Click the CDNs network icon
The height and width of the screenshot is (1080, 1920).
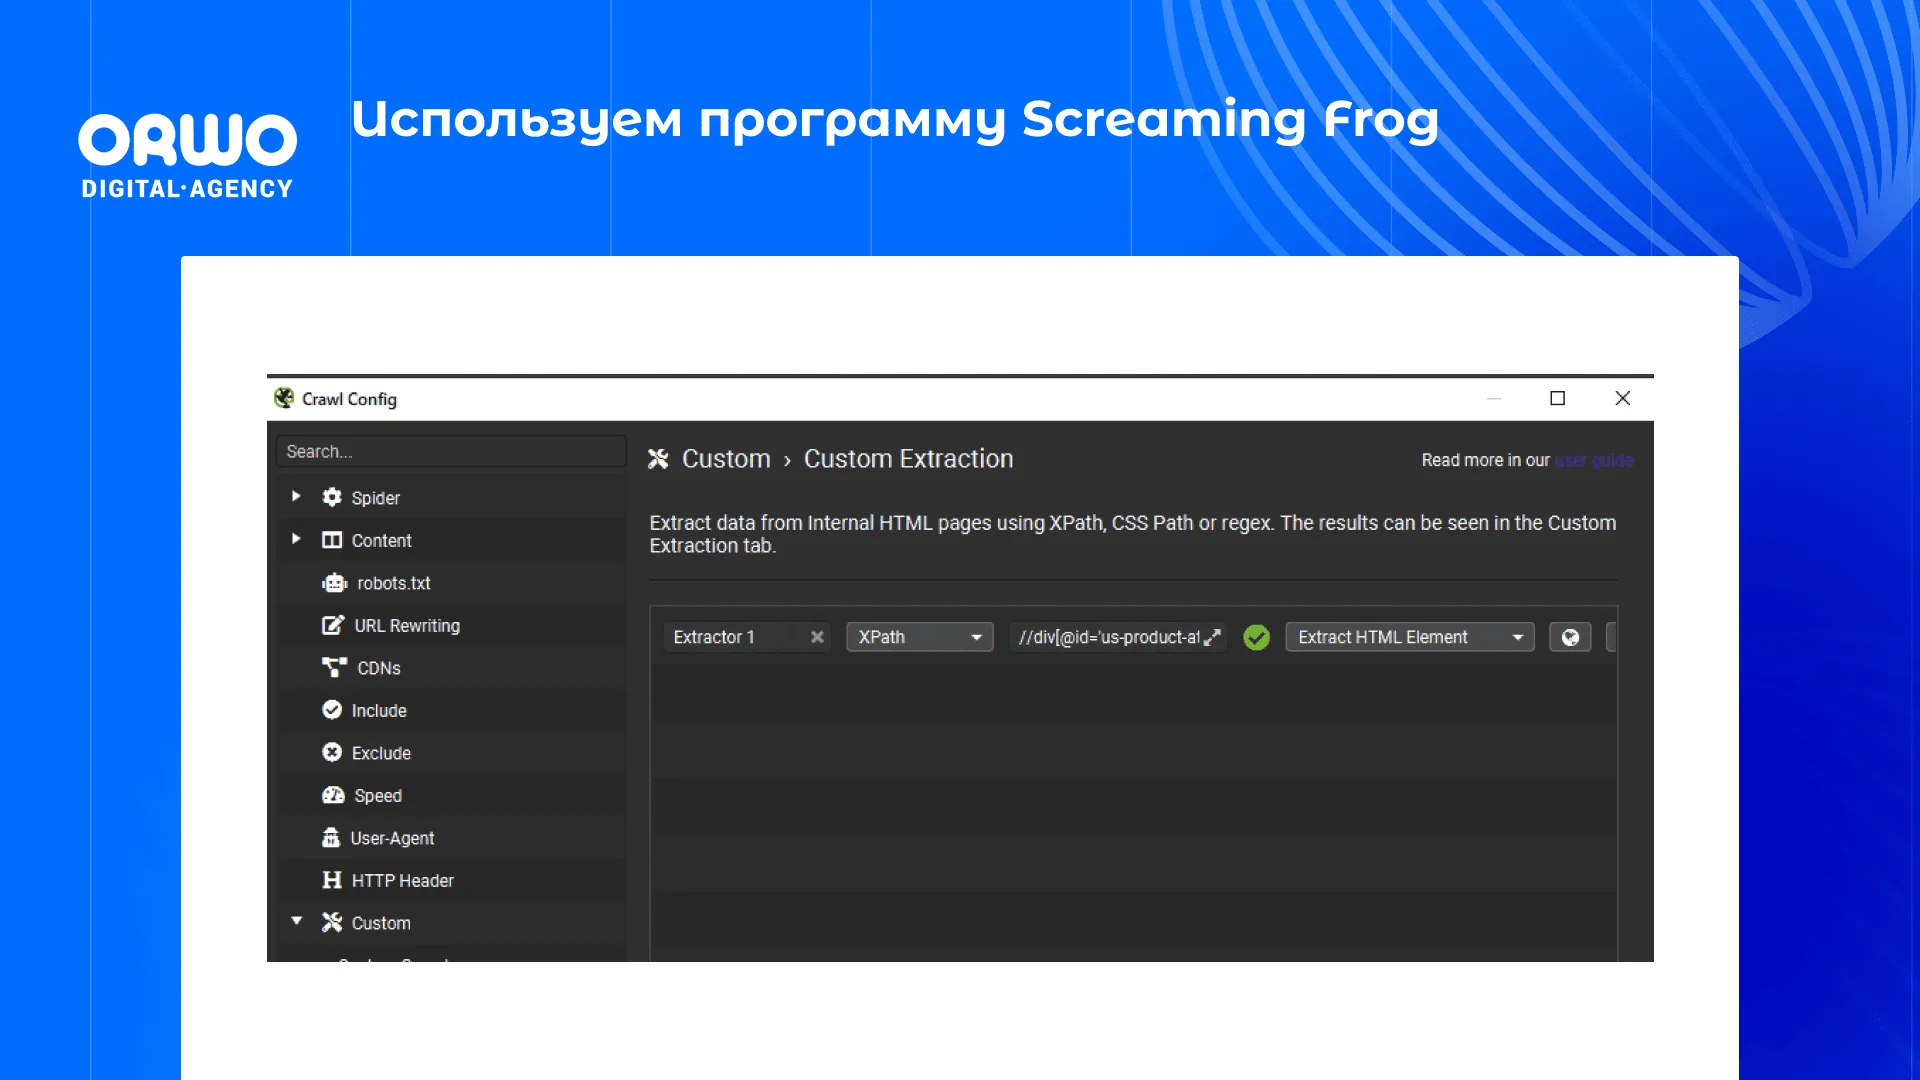(x=334, y=667)
